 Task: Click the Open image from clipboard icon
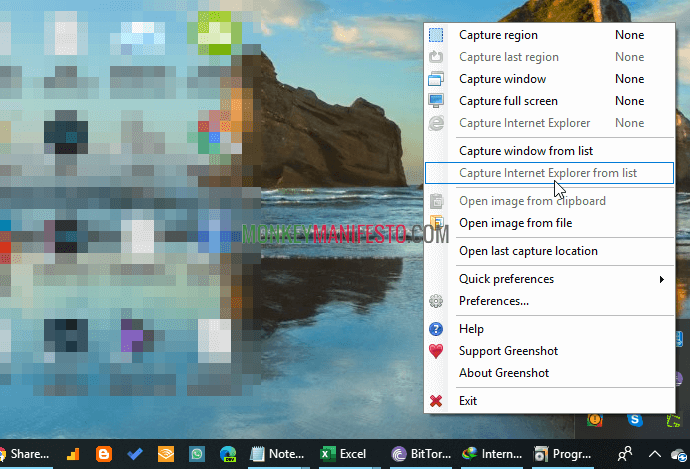coord(436,201)
